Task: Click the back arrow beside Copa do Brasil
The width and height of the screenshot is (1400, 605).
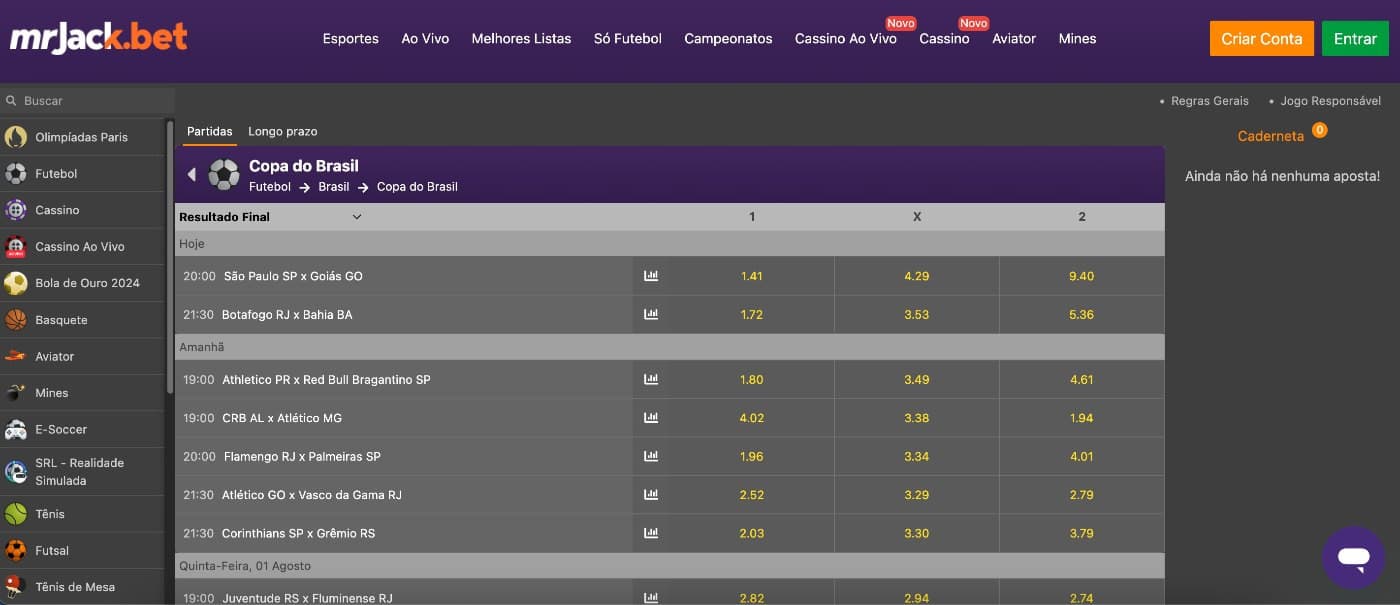Action: 192,175
